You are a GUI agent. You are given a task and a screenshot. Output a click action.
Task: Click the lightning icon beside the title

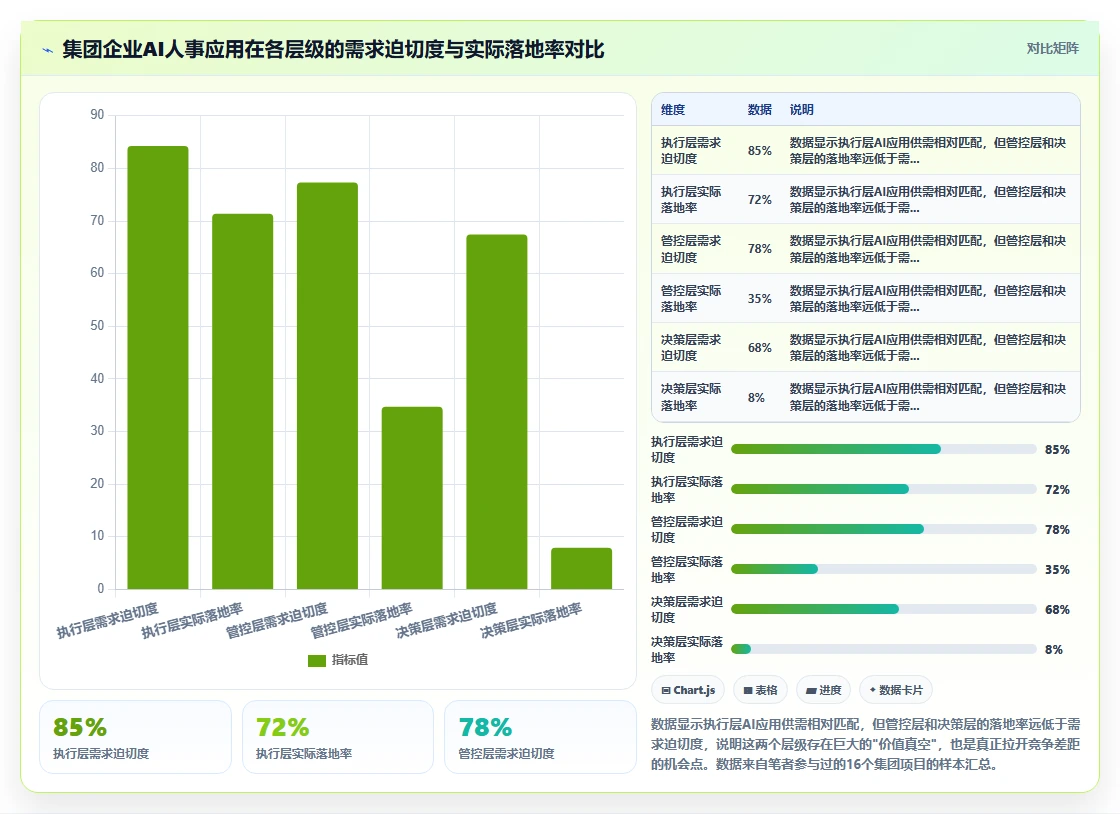[x=48, y=50]
